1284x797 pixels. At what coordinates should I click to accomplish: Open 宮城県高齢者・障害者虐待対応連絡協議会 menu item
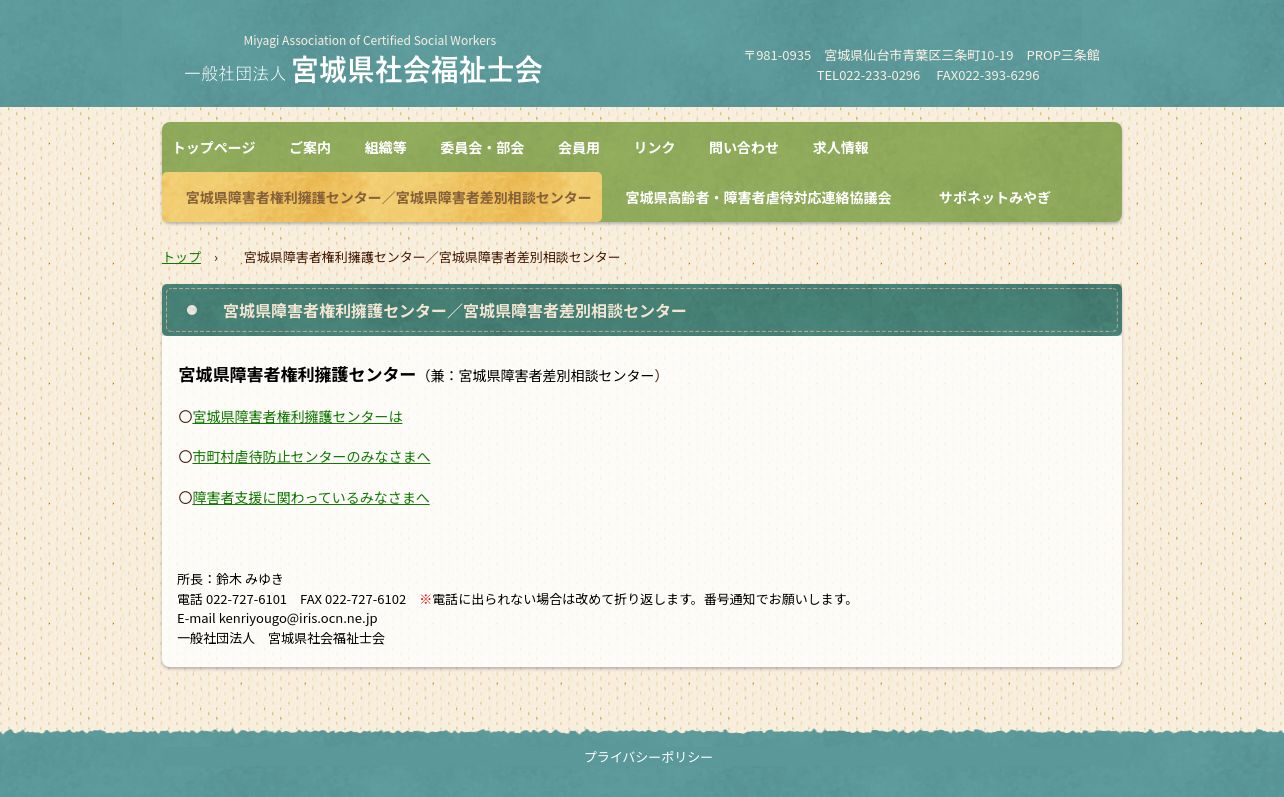(758, 198)
